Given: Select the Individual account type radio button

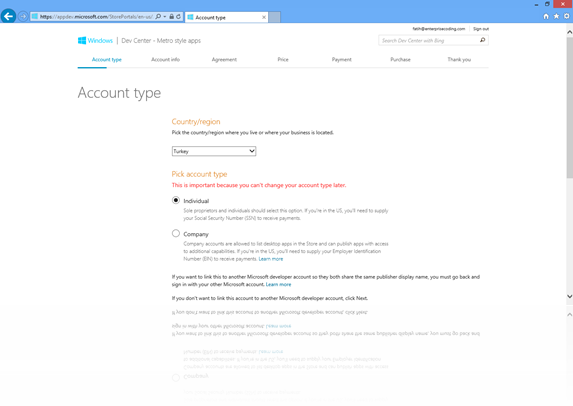Looking at the screenshot, I should pos(176,200).
